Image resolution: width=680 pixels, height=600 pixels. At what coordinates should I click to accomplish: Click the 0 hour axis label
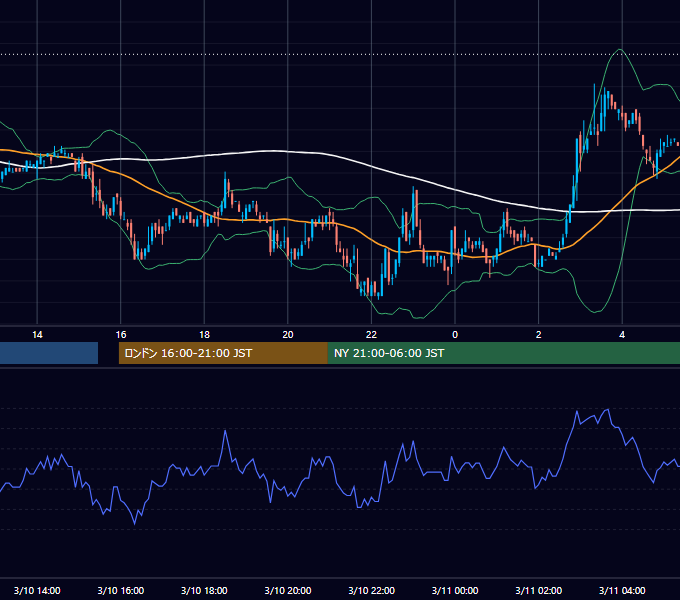tap(455, 335)
